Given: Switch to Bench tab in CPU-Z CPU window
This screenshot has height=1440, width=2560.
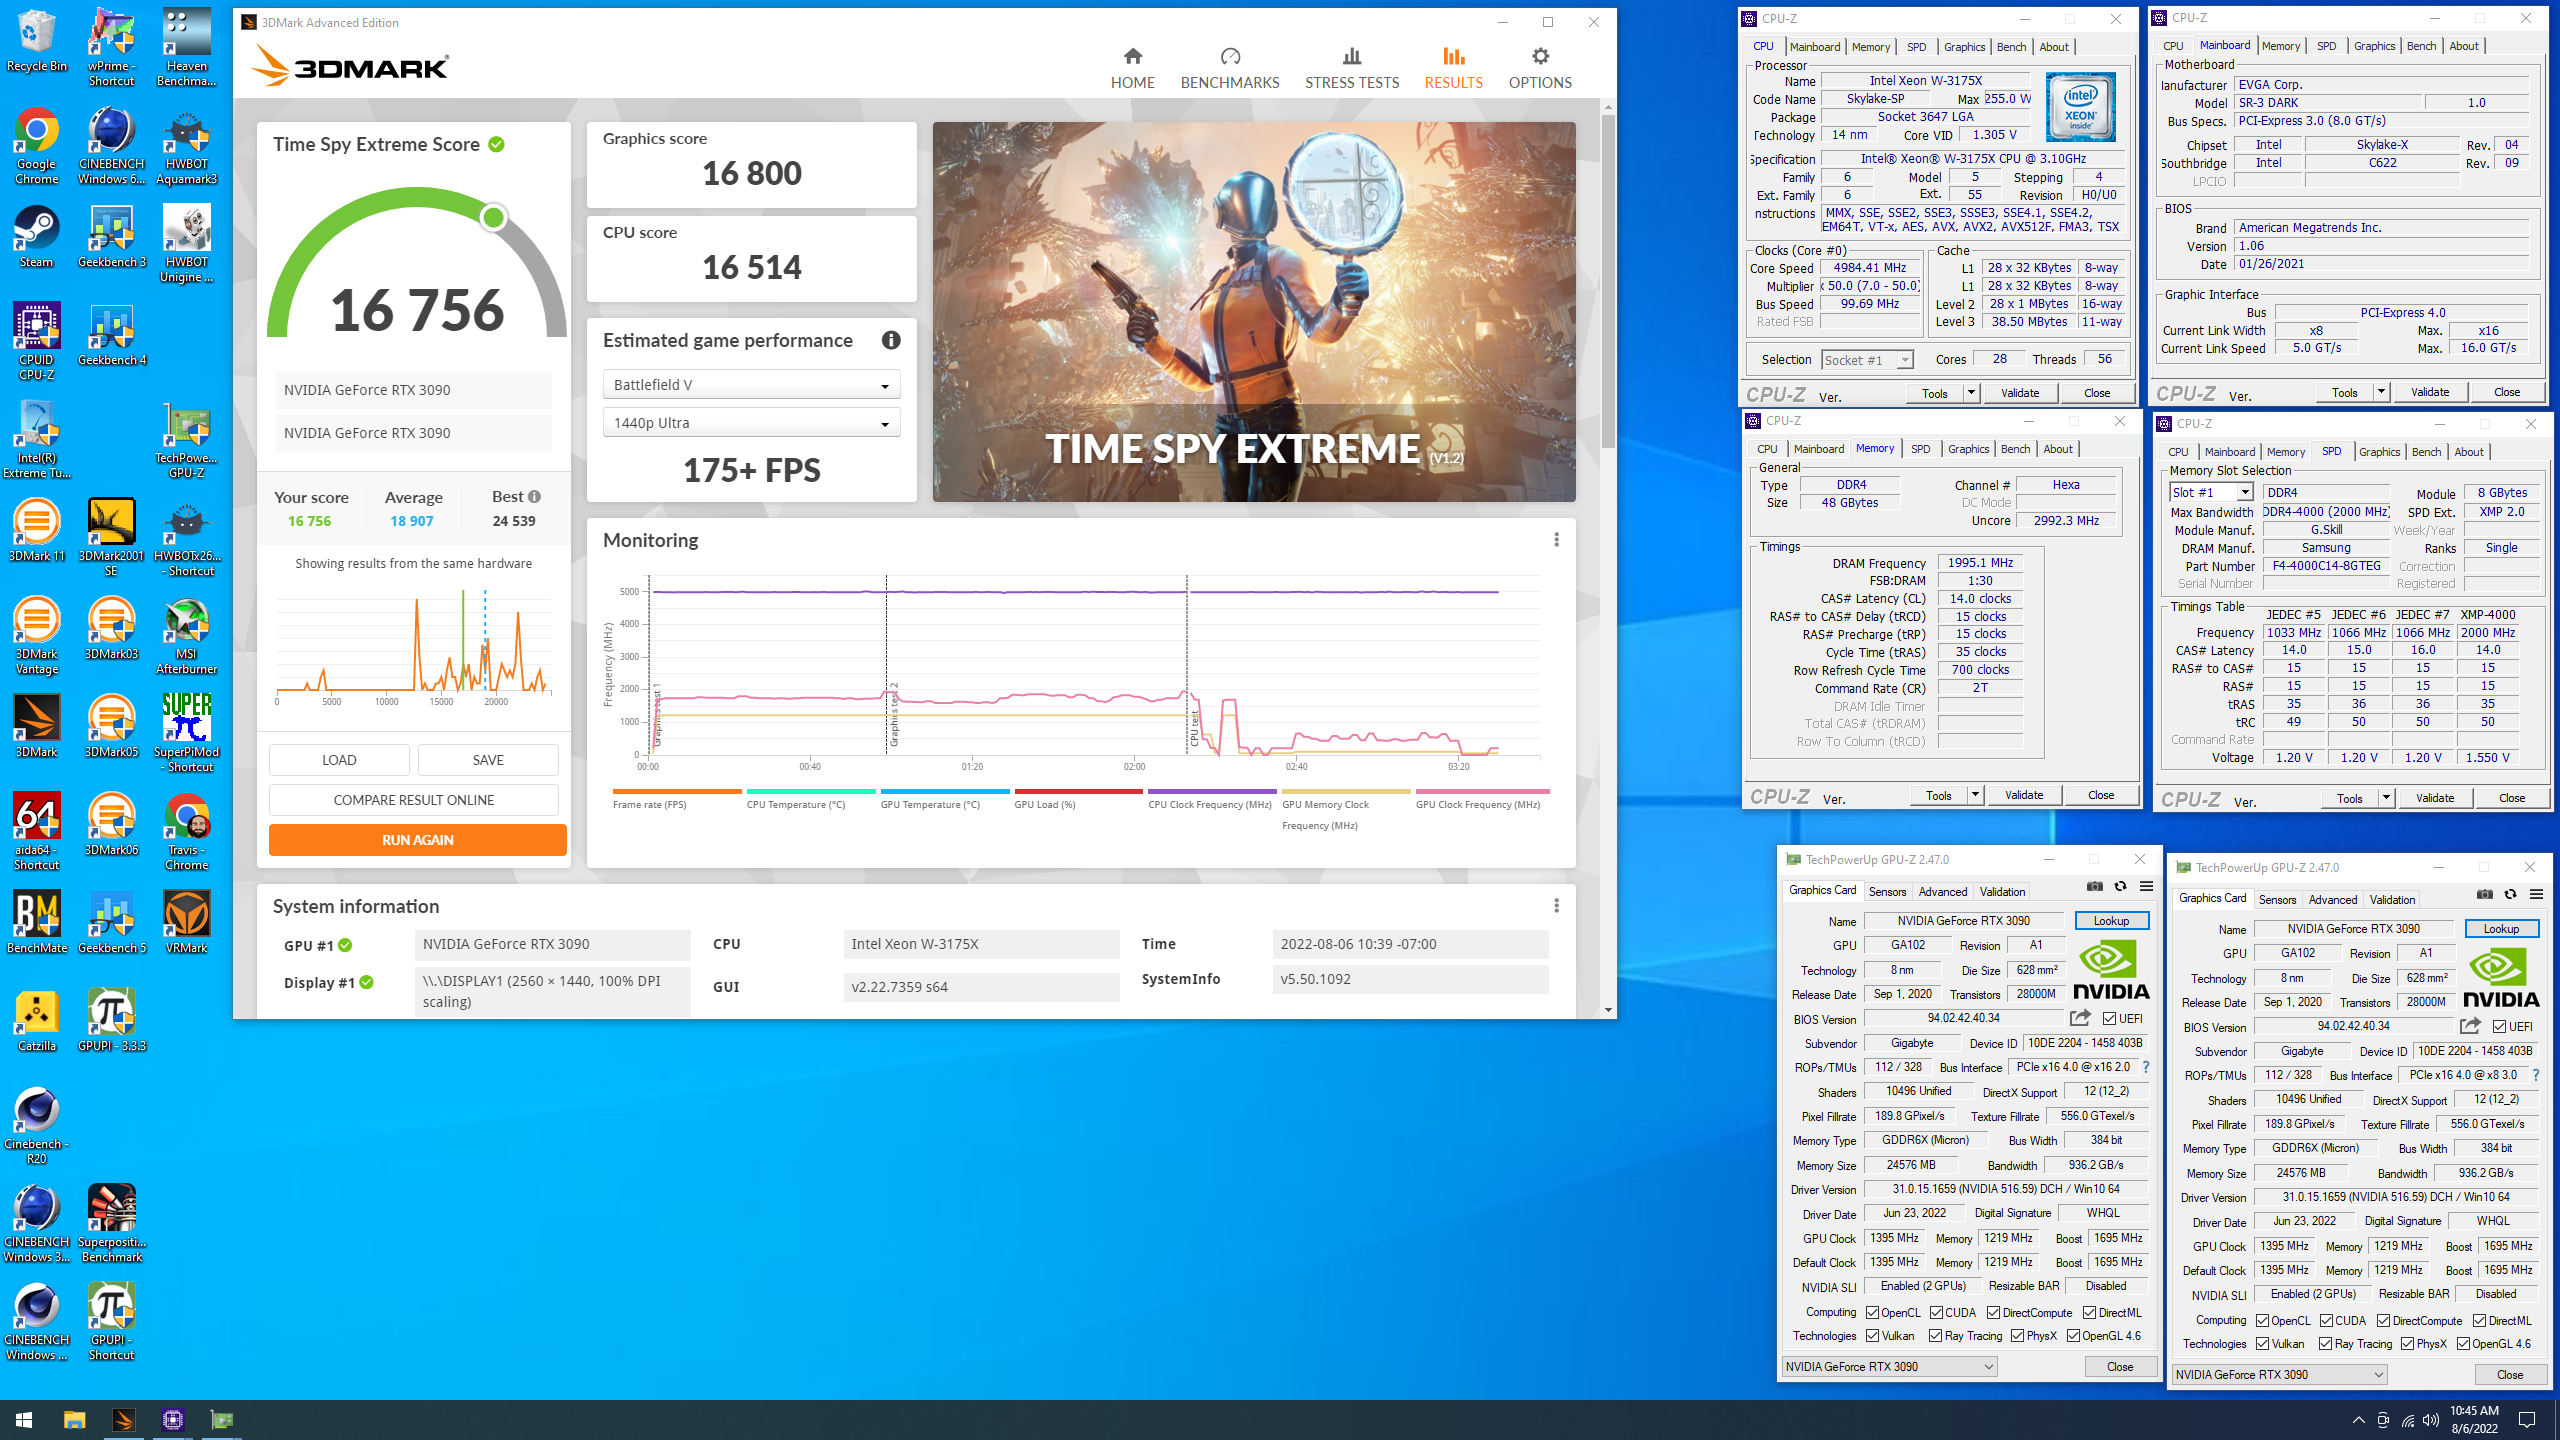Looking at the screenshot, I should pos(2011,47).
